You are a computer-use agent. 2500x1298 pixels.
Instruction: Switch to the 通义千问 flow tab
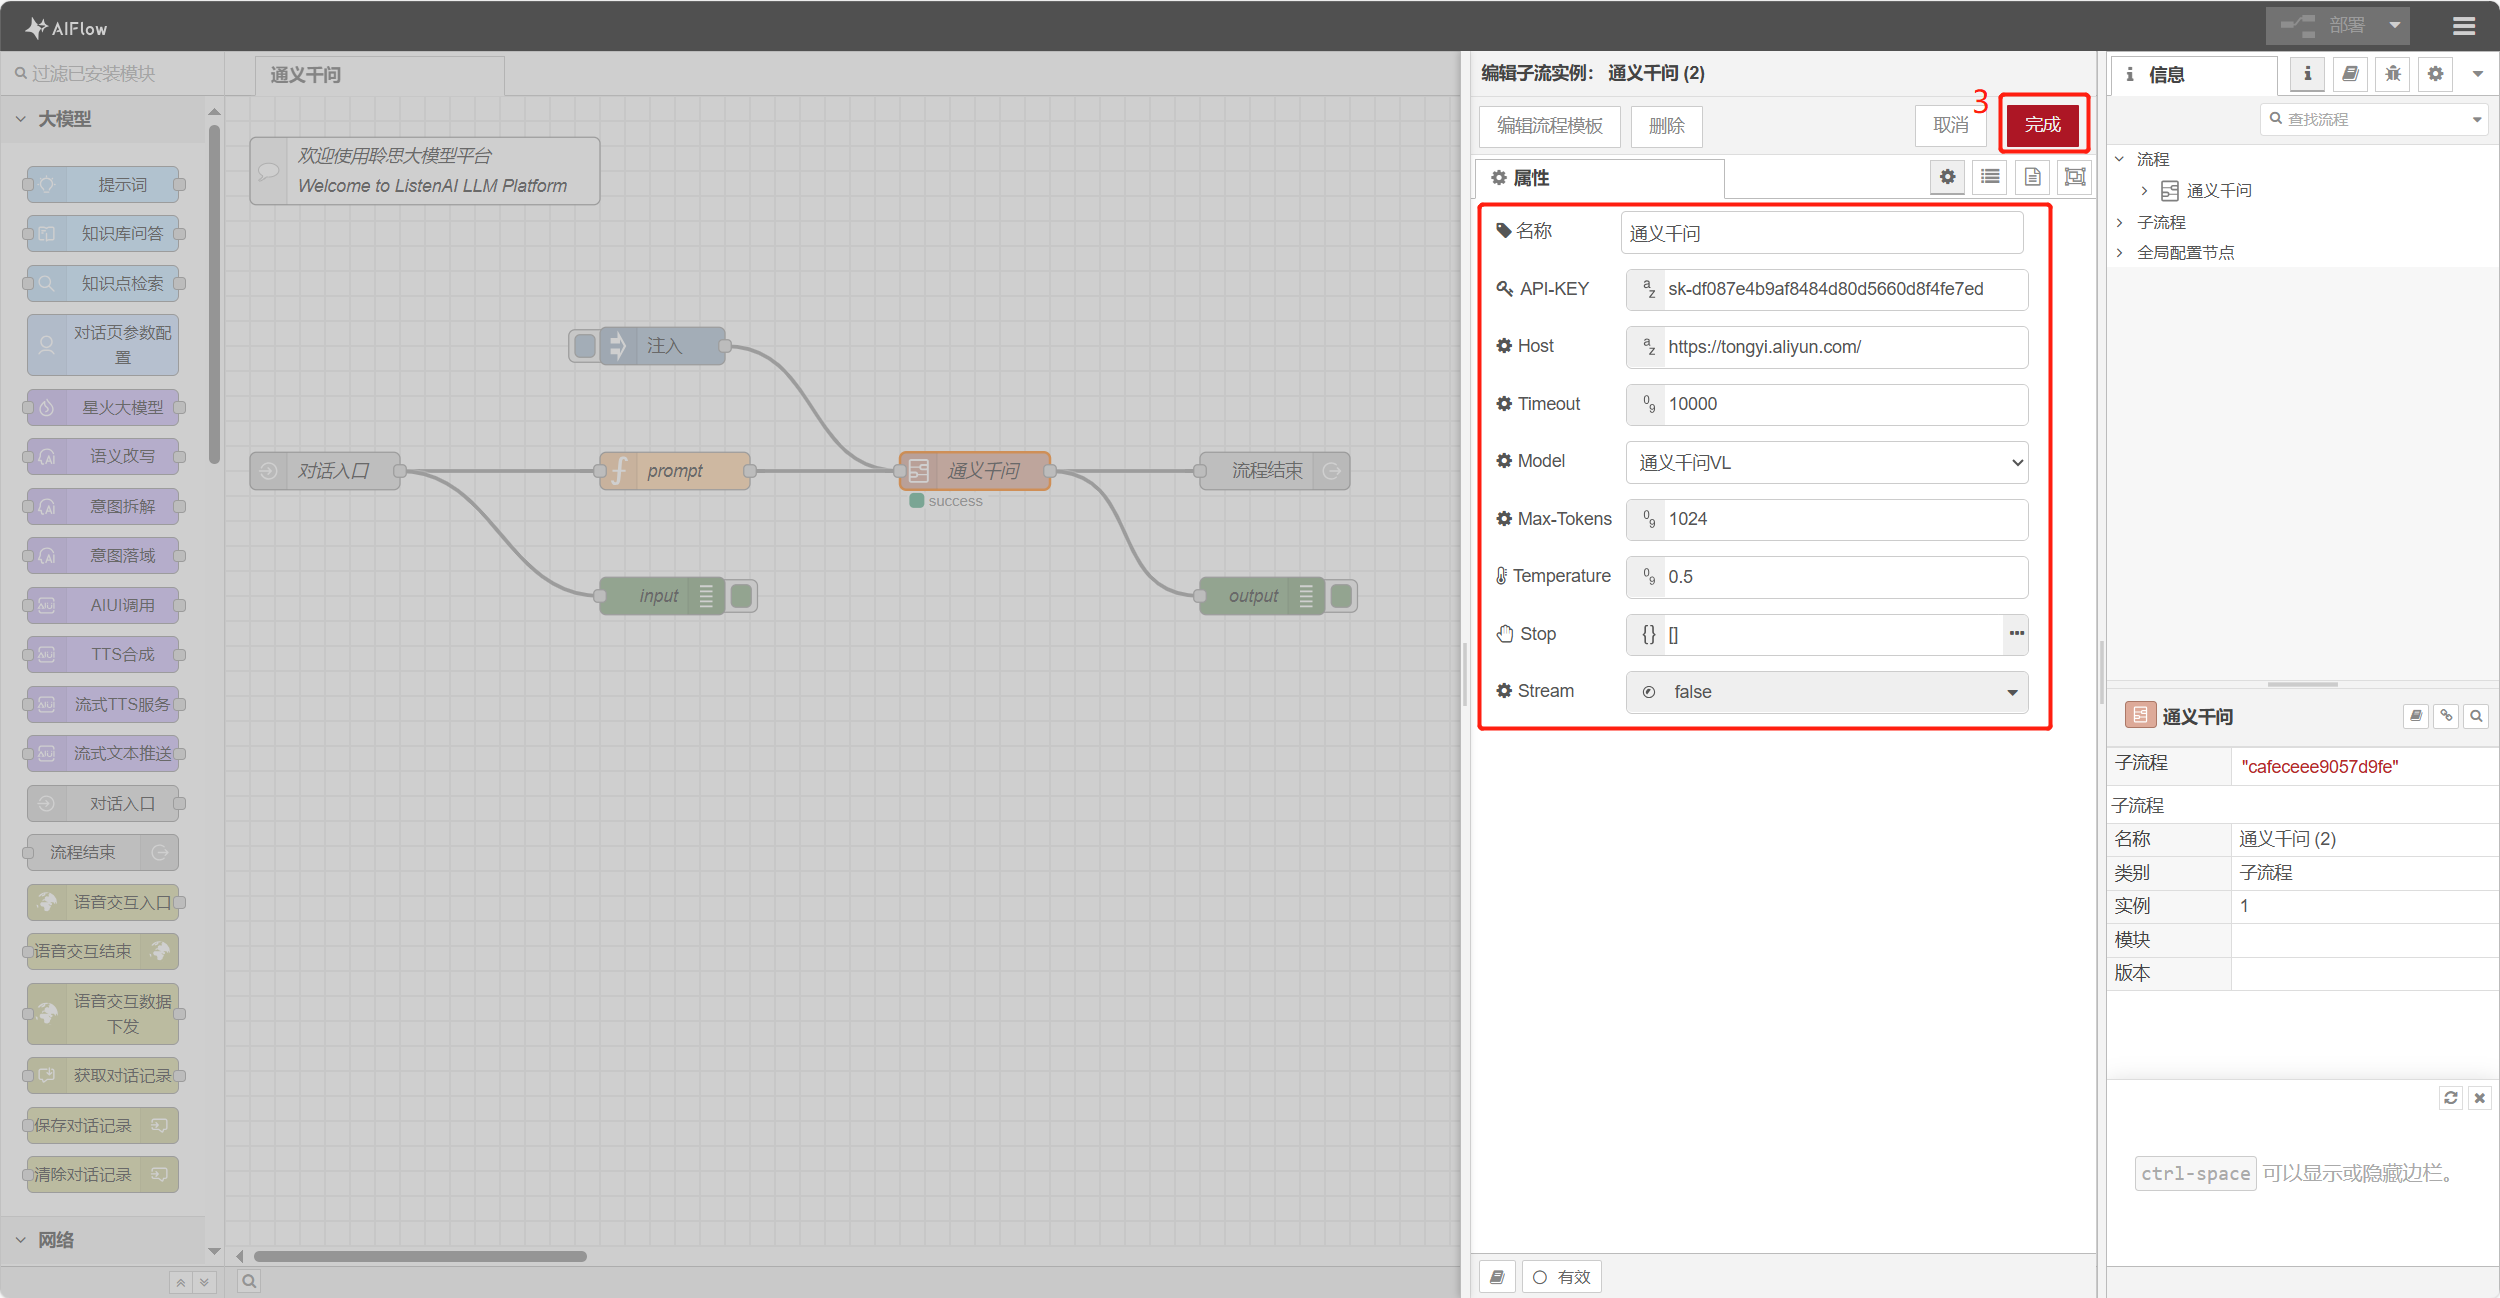306,75
